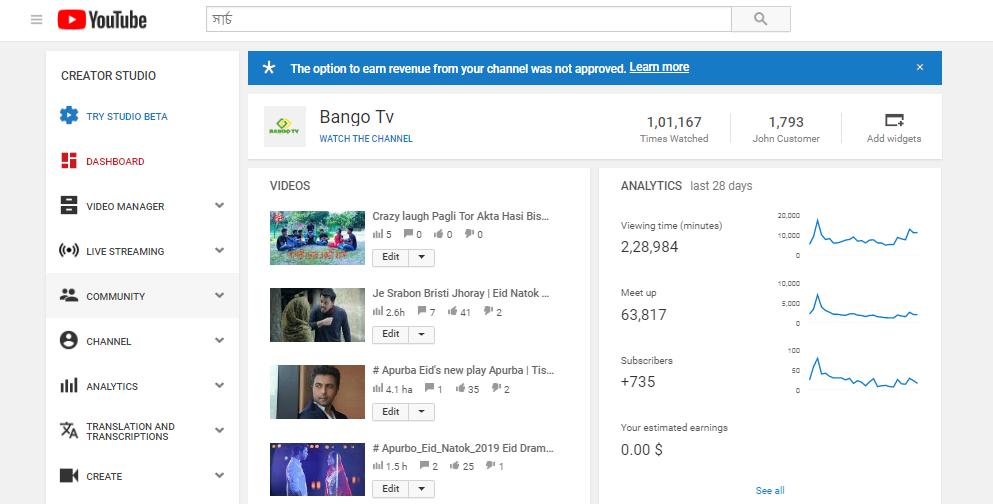Image resolution: width=993 pixels, height=504 pixels.
Task: Click the Add widgets icon
Action: tap(894, 120)
